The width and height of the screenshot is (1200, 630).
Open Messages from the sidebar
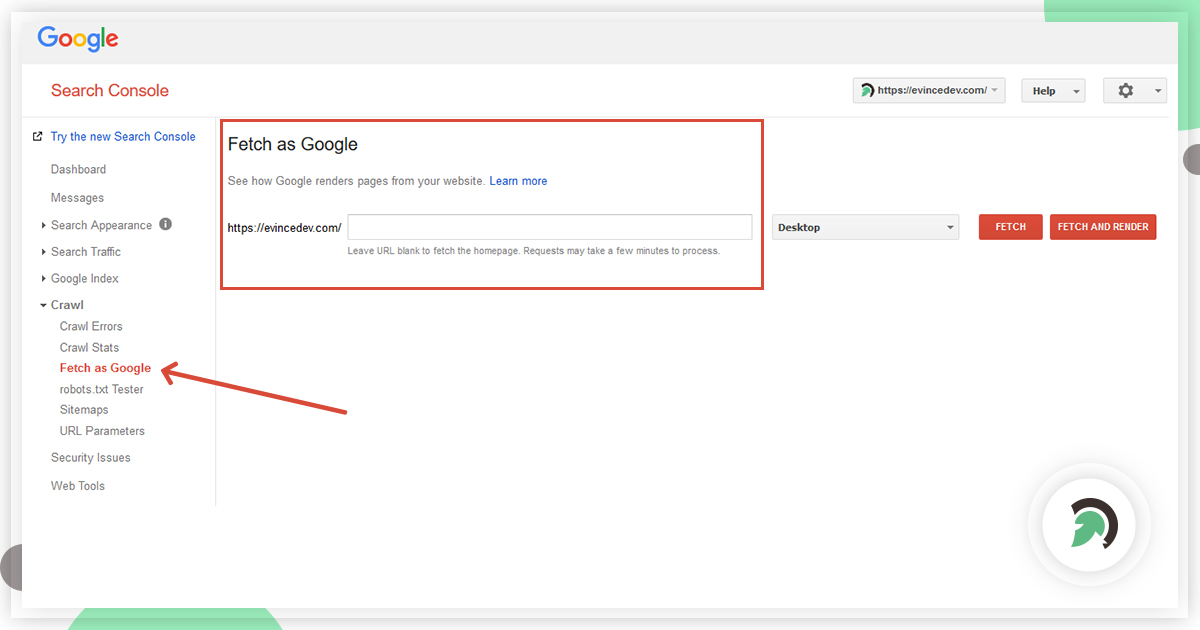(76, 197)
